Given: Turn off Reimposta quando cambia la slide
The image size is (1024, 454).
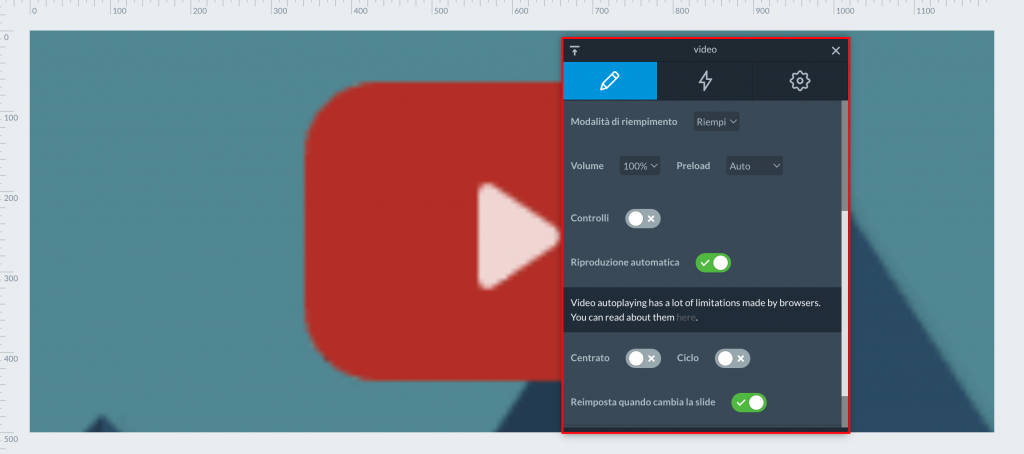Looking at the screenshot, I should tap(749, 402).
